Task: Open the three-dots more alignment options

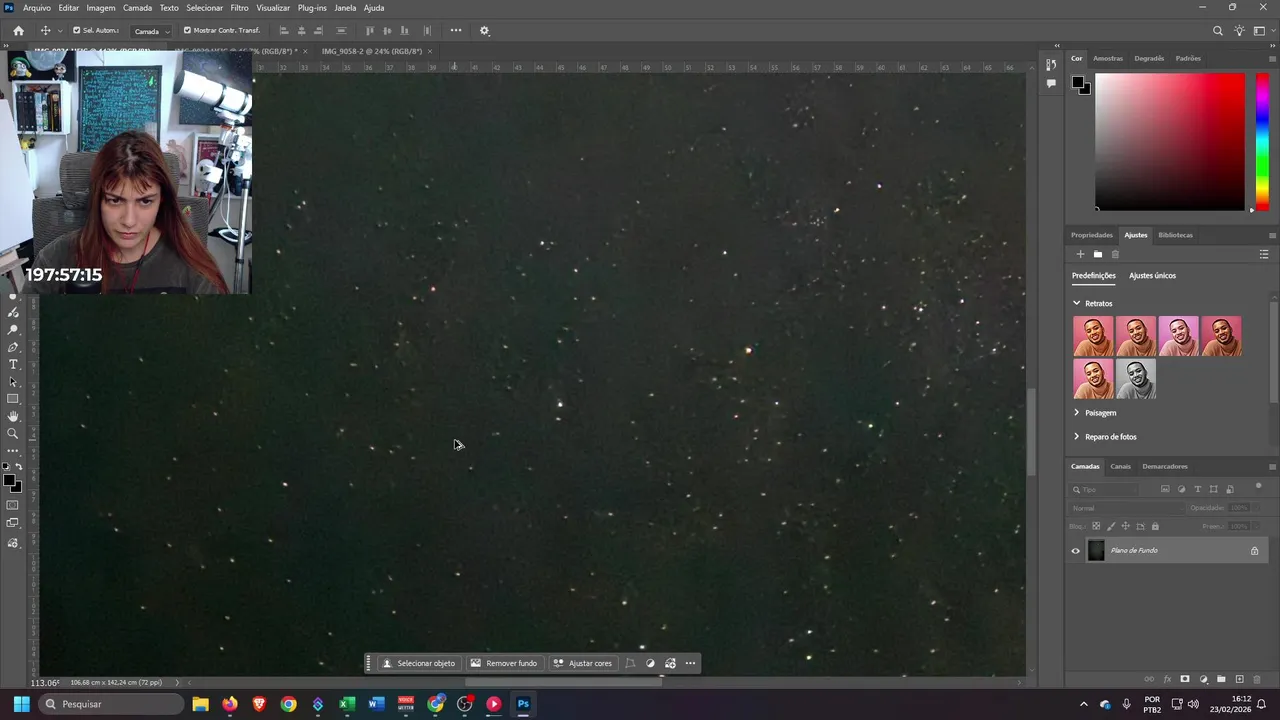Action: (x=456, y=31)
